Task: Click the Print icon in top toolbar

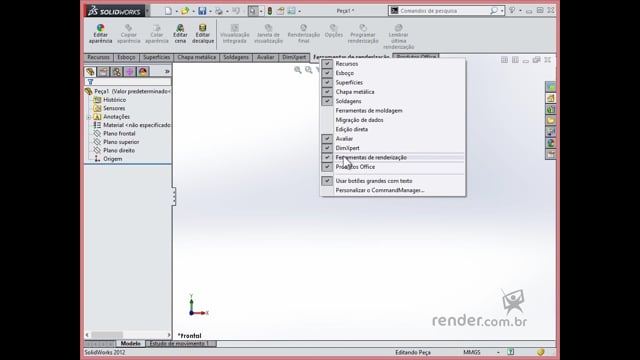Action: 219,11
